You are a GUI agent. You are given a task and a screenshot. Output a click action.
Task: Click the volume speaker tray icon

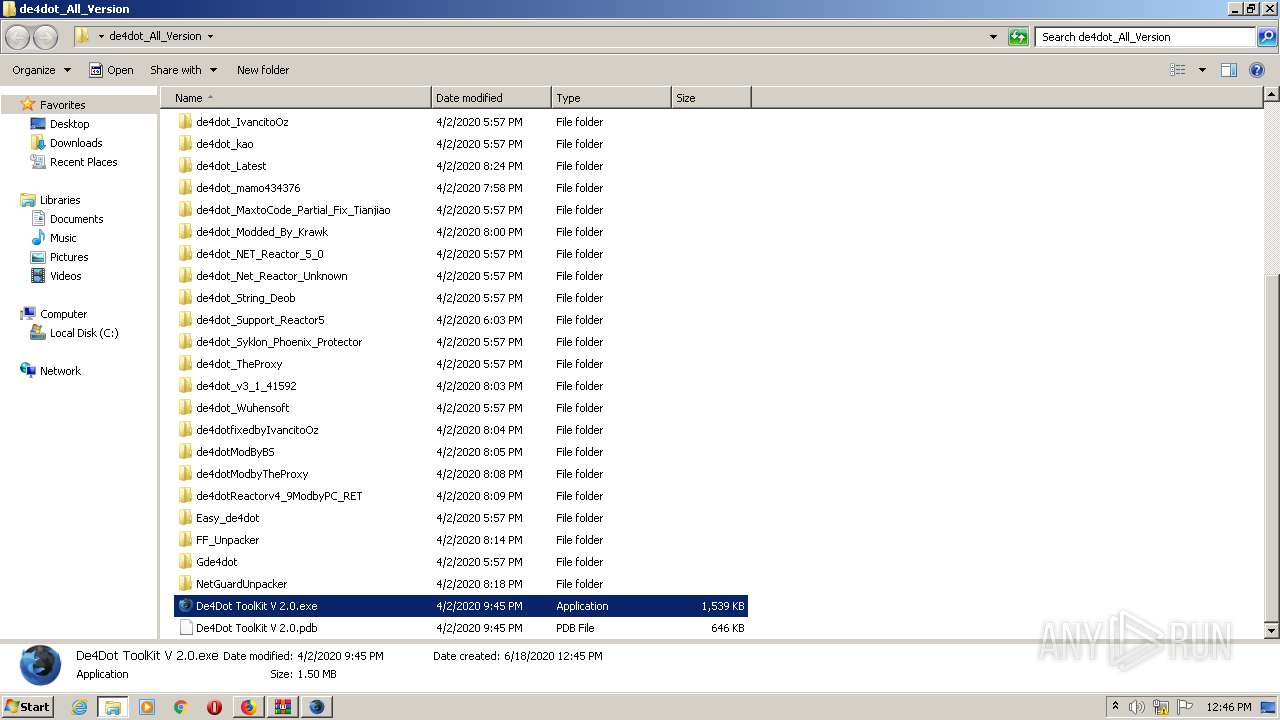pos(1137,707)
